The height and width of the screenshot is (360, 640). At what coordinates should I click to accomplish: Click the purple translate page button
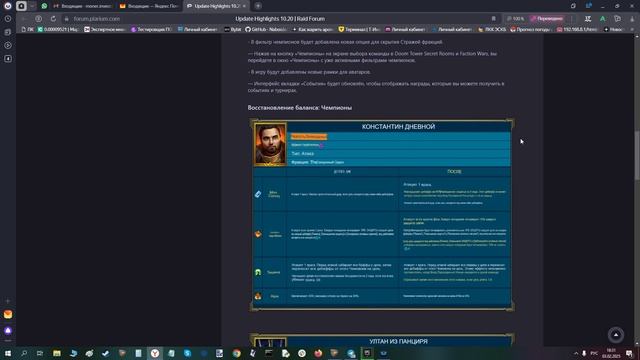click(547, 19)
